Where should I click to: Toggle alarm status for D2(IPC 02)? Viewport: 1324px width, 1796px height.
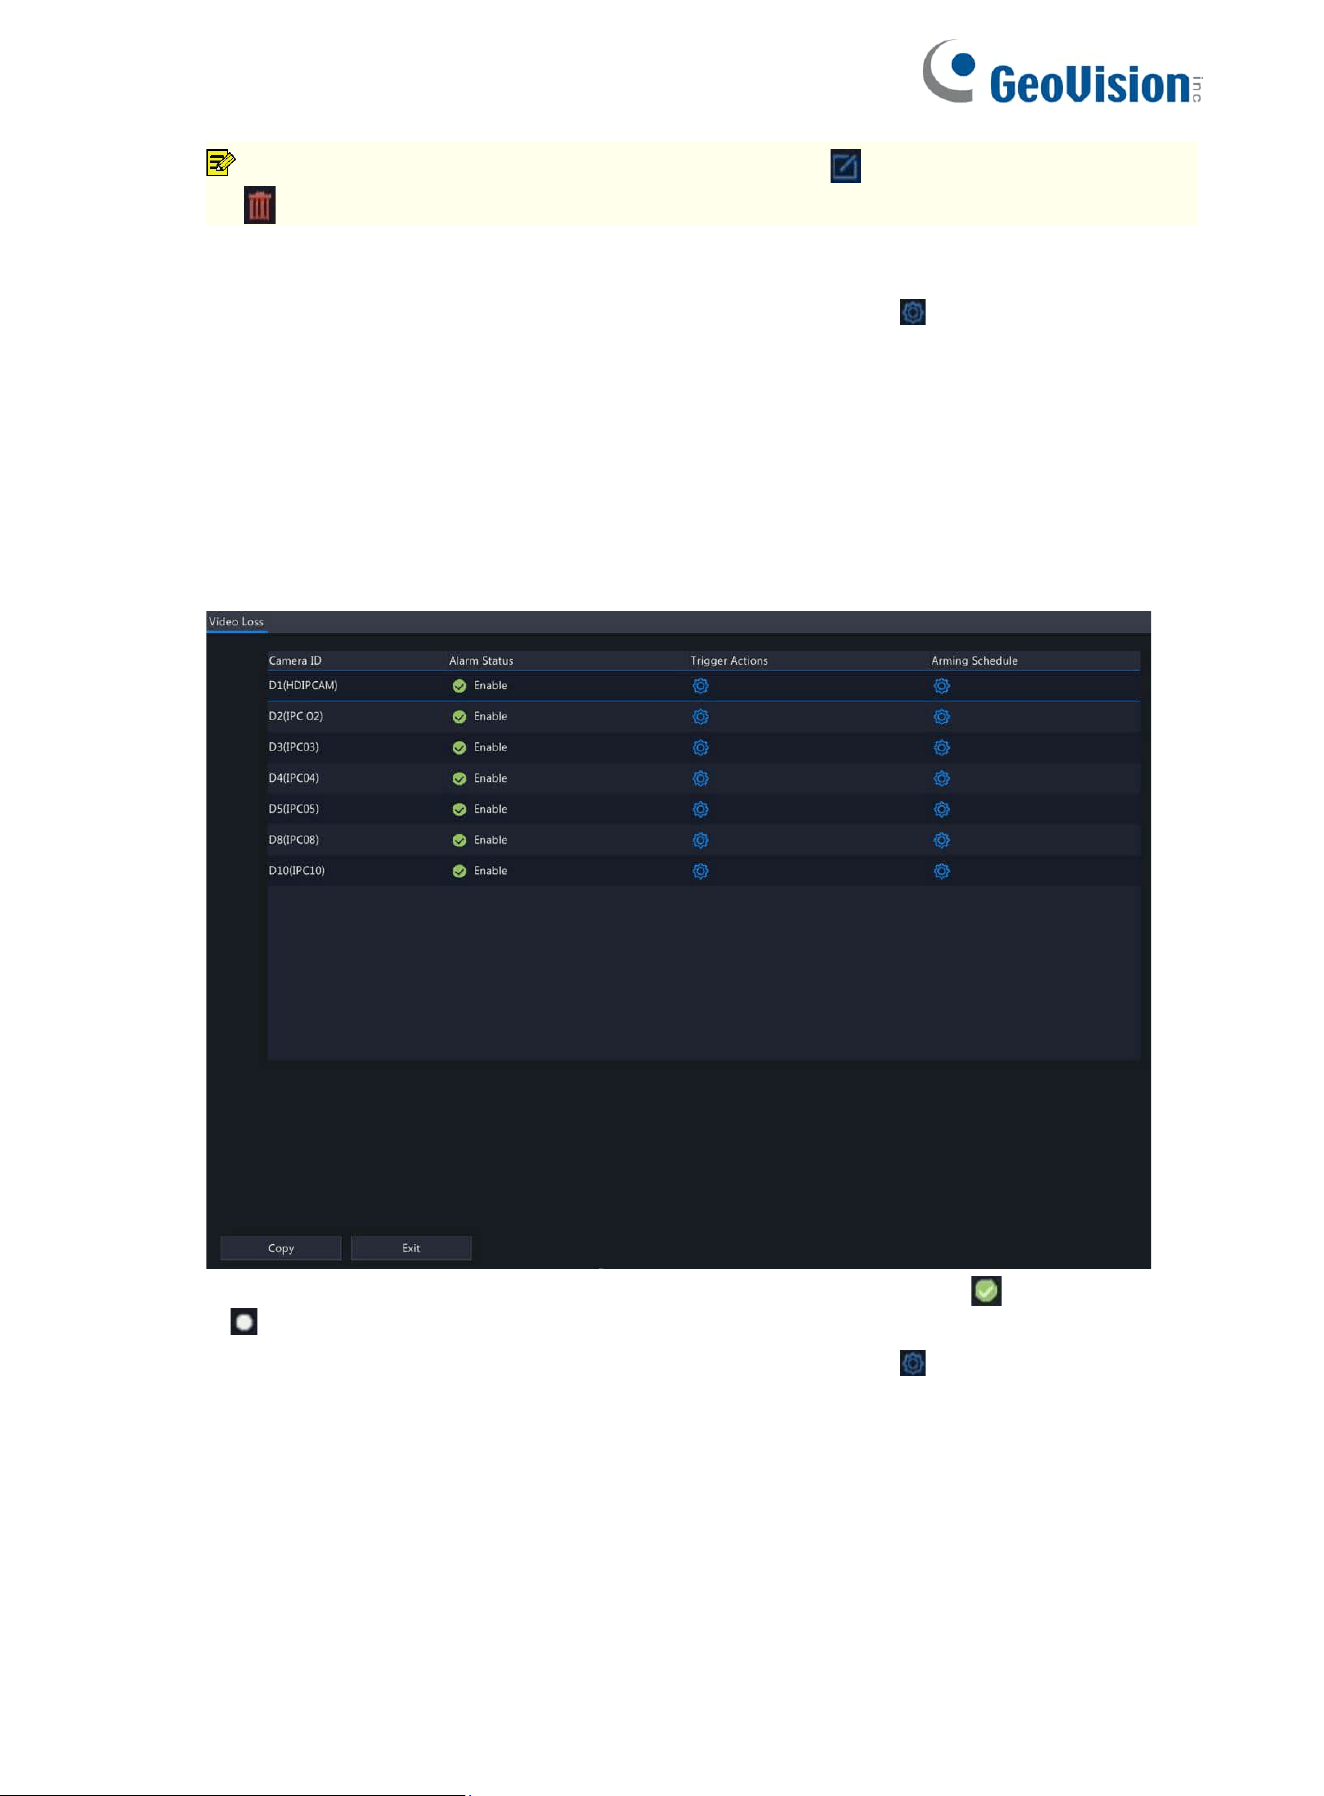point(459,717)
